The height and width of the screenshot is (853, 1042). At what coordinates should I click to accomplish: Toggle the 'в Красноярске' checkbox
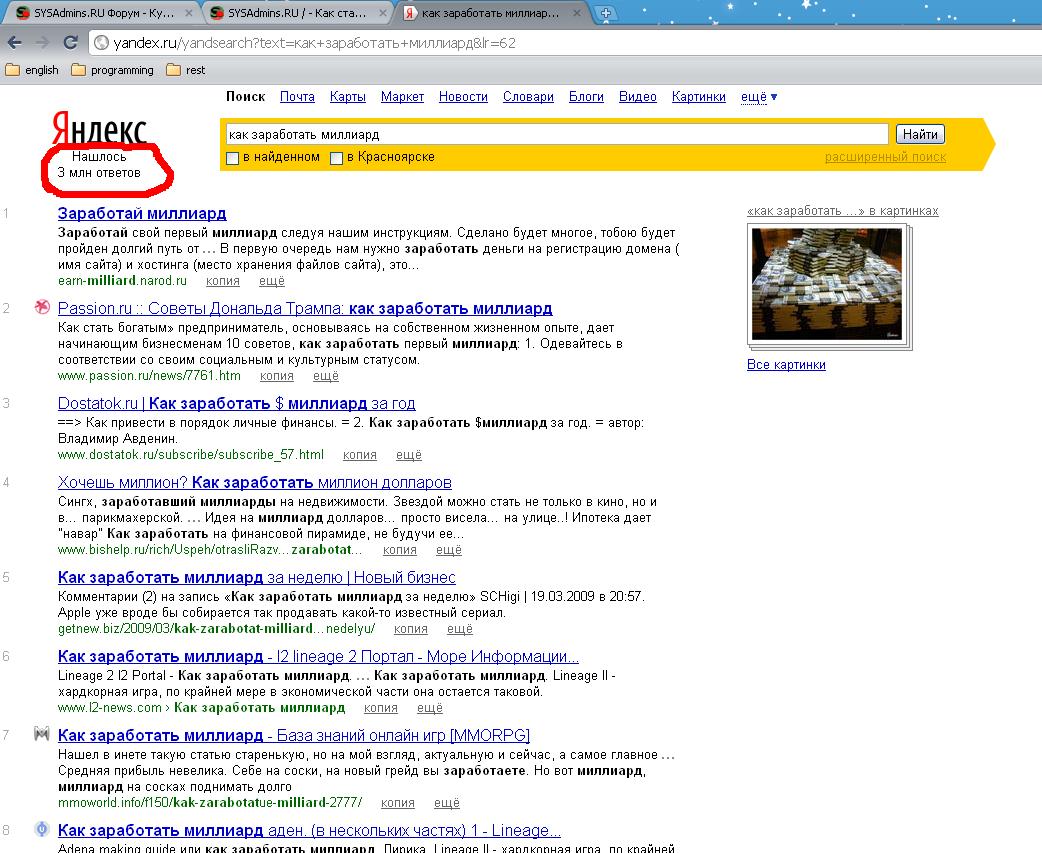[336, 158]
